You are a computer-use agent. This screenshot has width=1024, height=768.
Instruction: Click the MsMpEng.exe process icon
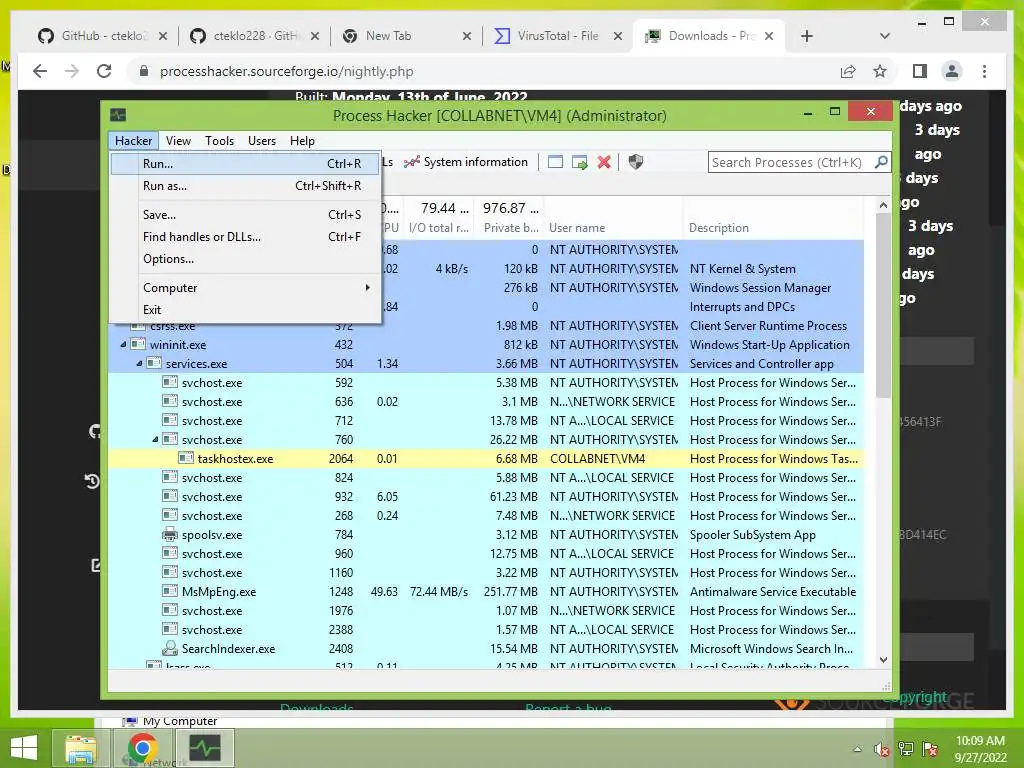pyautogui.click(x=170, y=592)
